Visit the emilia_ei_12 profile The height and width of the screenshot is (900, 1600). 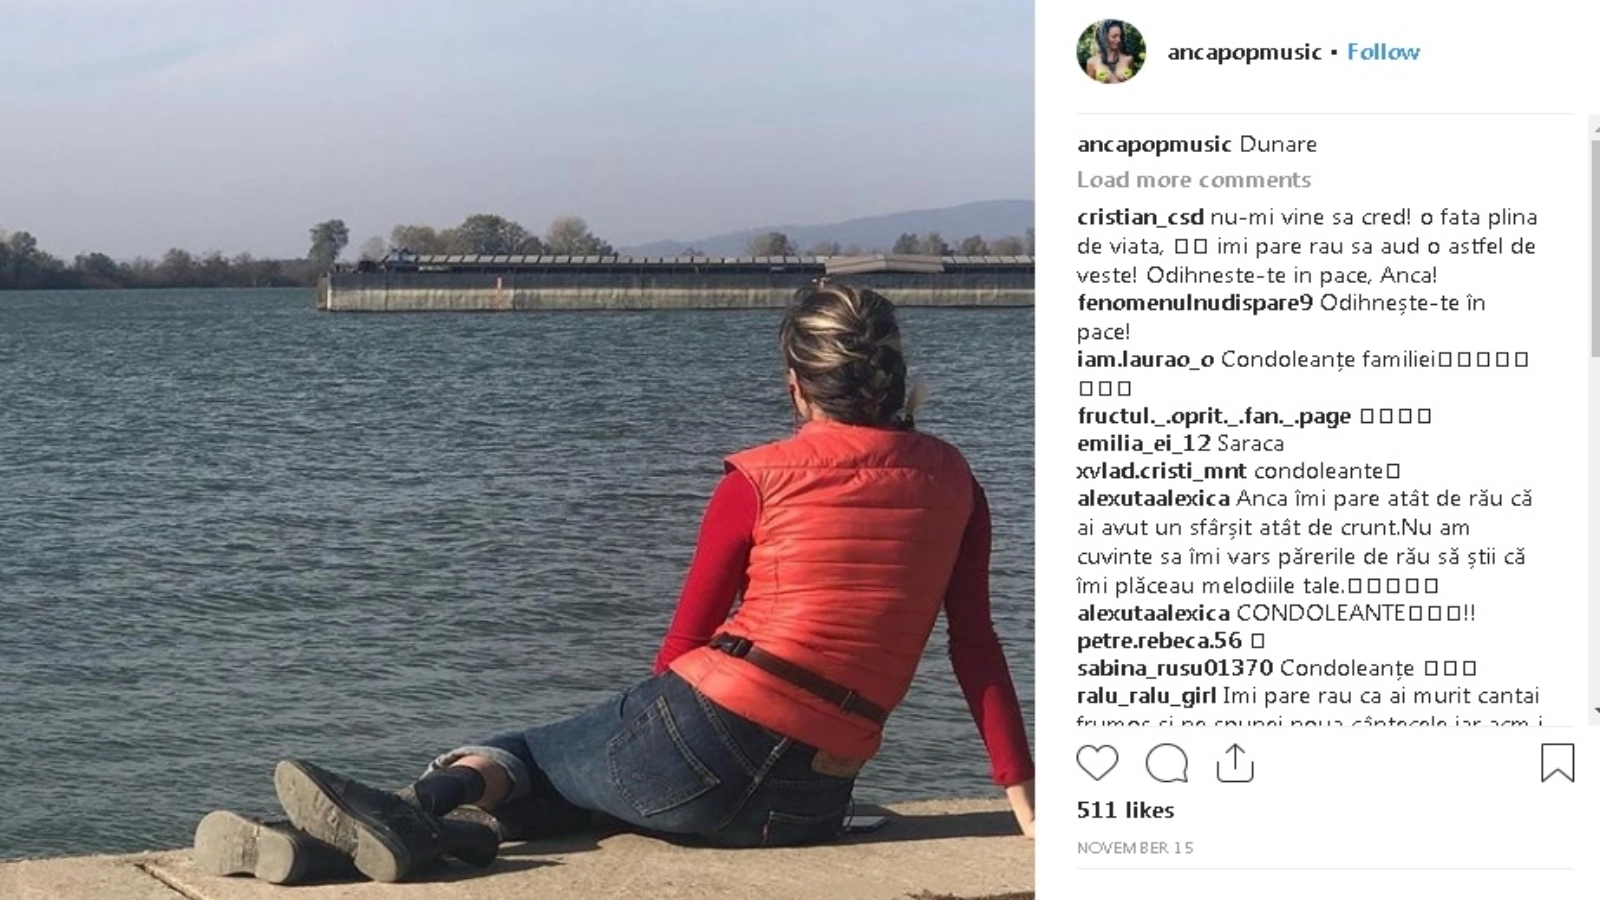(x=1144, y=443)
